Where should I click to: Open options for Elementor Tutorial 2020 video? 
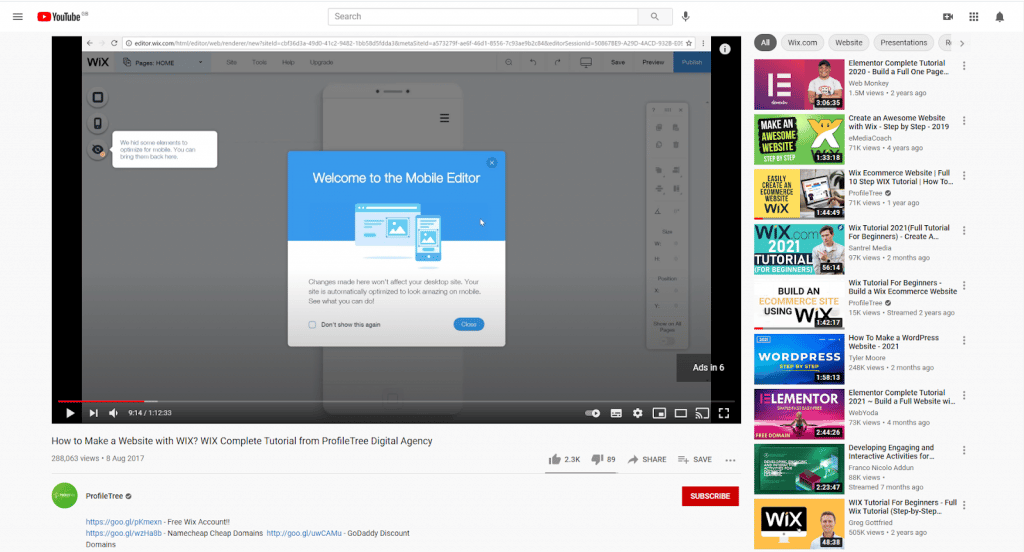coord(964,66)
